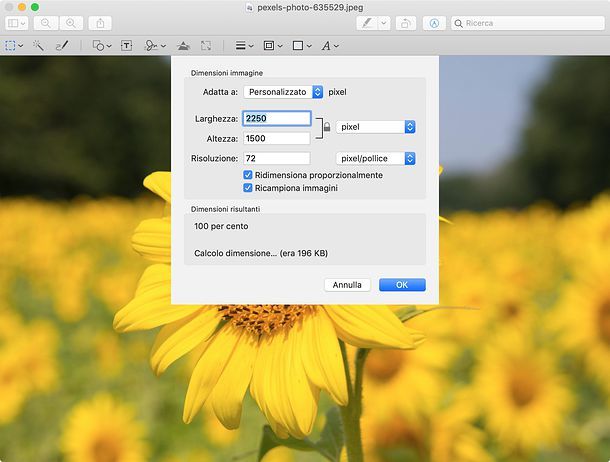
Task: Click the zoom out magnifier icon
Action: pos(46,23)
